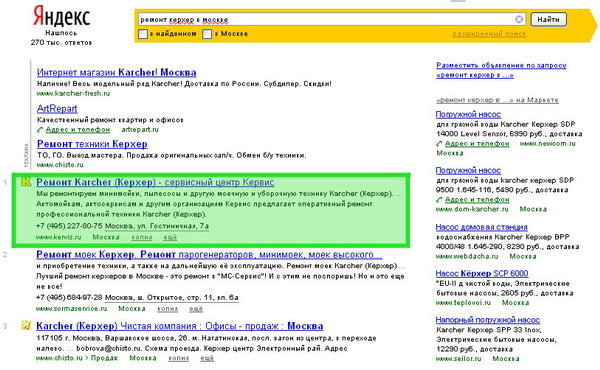Open 'Напорный погружной насос' offer

pyautogui.click(x=488, y=319)
